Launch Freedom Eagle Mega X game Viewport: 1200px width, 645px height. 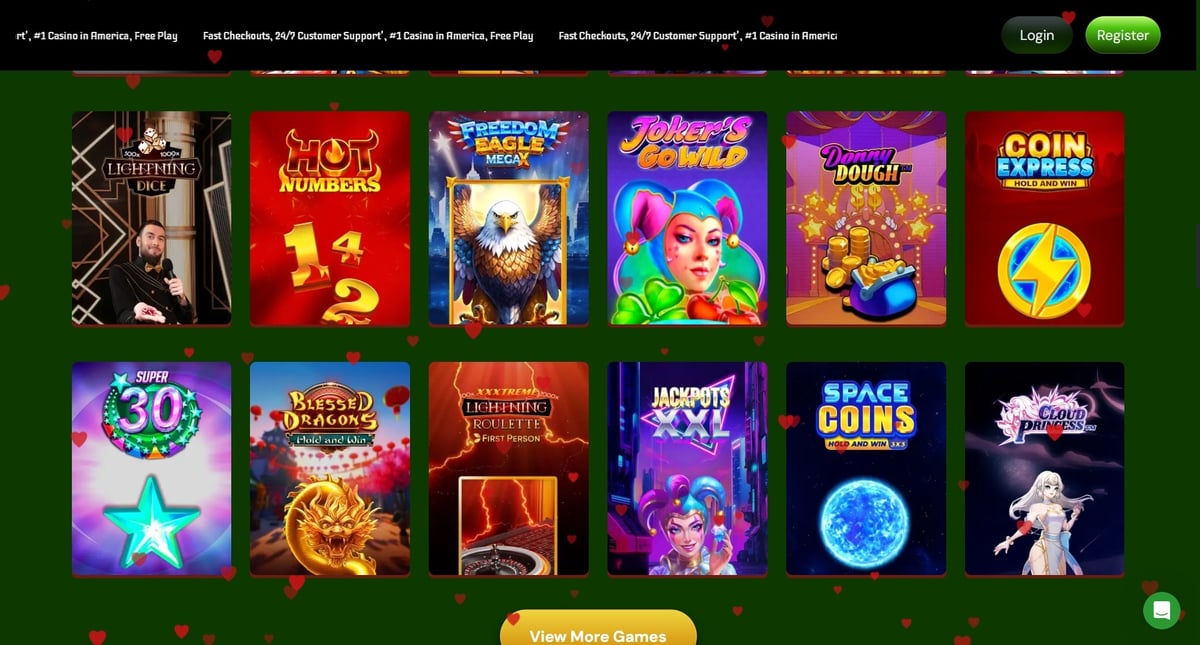[508, 218]
